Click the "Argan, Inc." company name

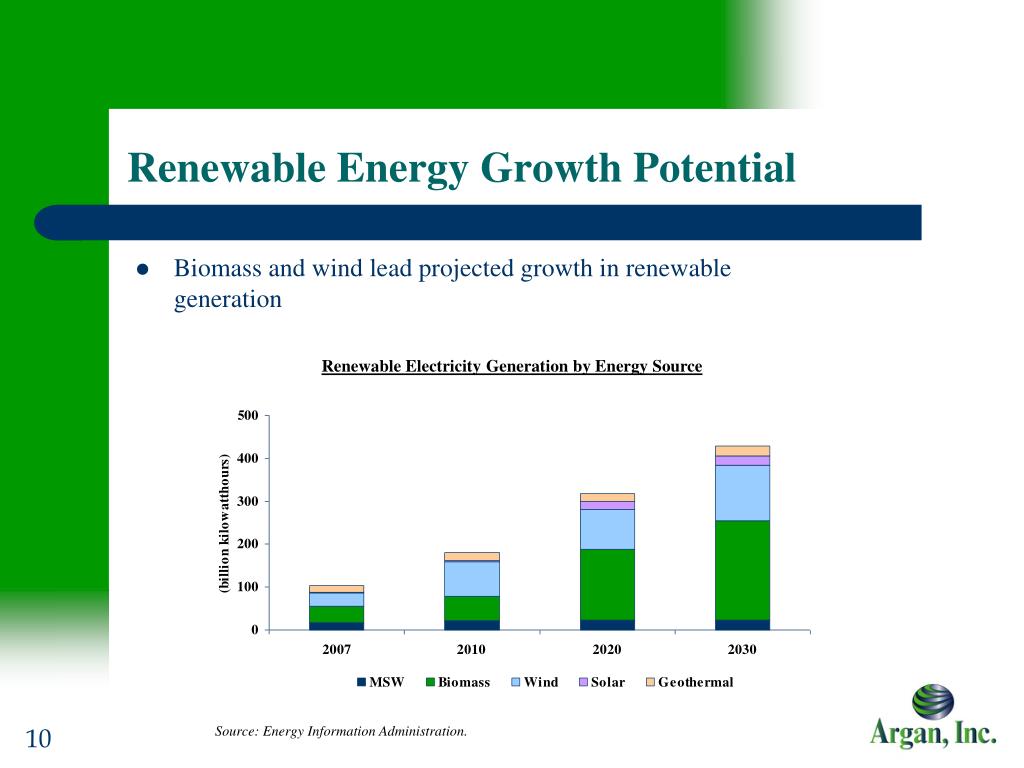933,733
